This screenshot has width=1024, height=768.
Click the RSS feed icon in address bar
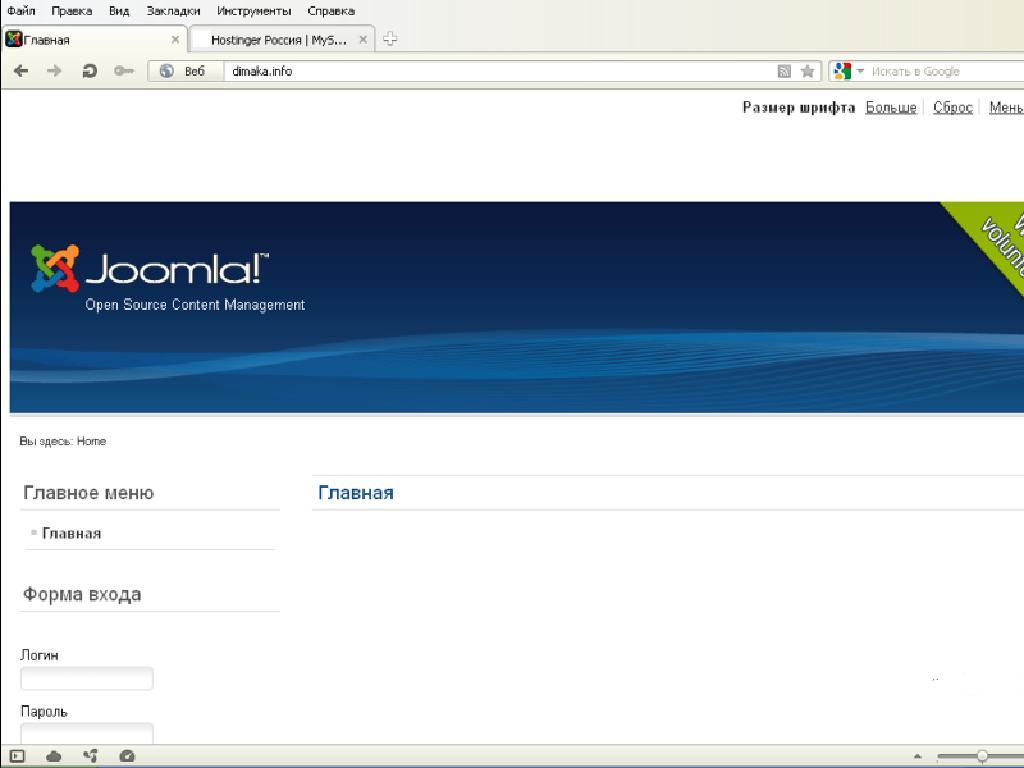coord(784,71)
